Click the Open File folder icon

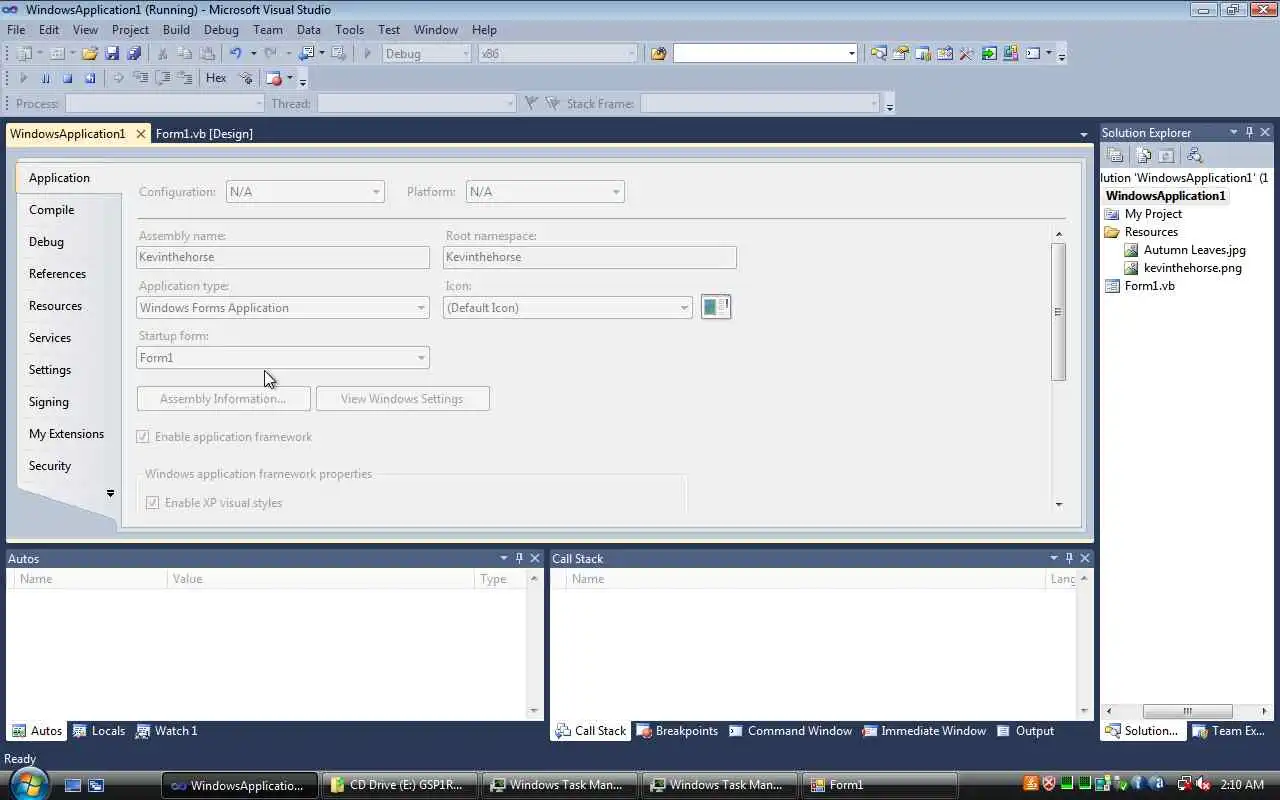(89, 53)
